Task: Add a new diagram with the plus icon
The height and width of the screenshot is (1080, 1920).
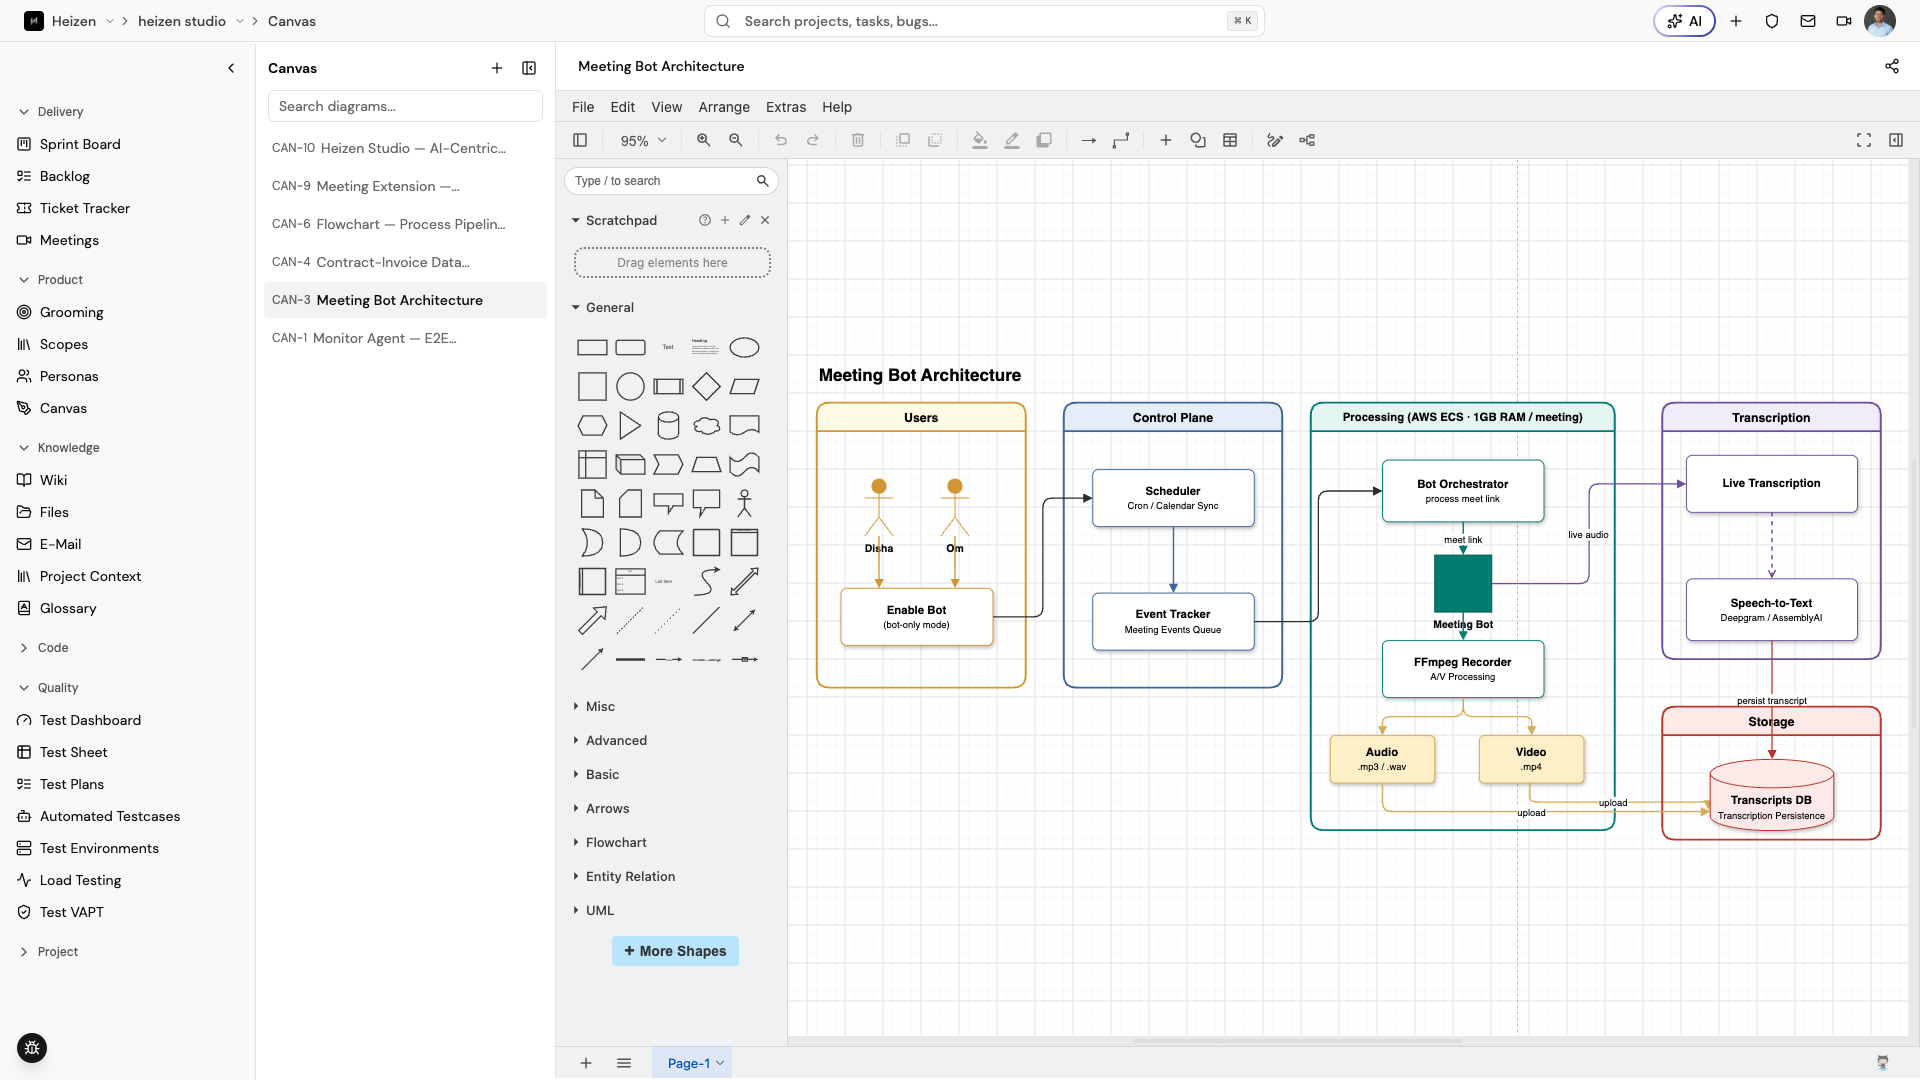Action: point(497,68)
